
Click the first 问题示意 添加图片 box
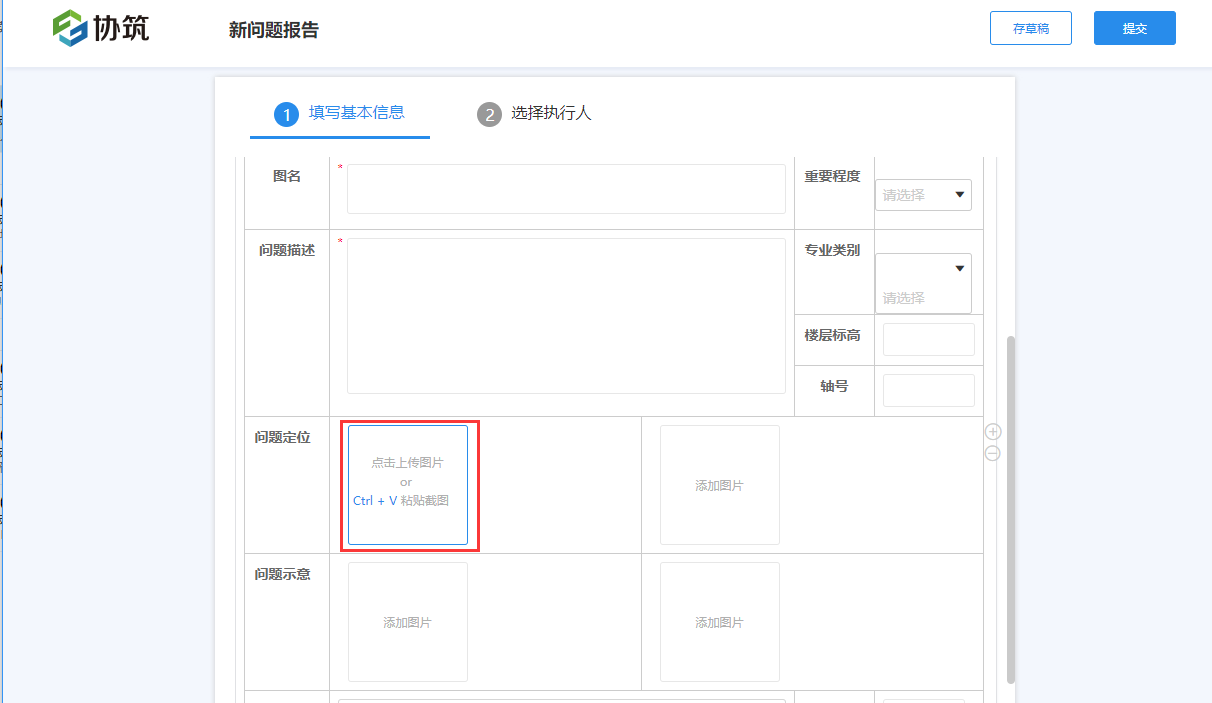point(407,621)
